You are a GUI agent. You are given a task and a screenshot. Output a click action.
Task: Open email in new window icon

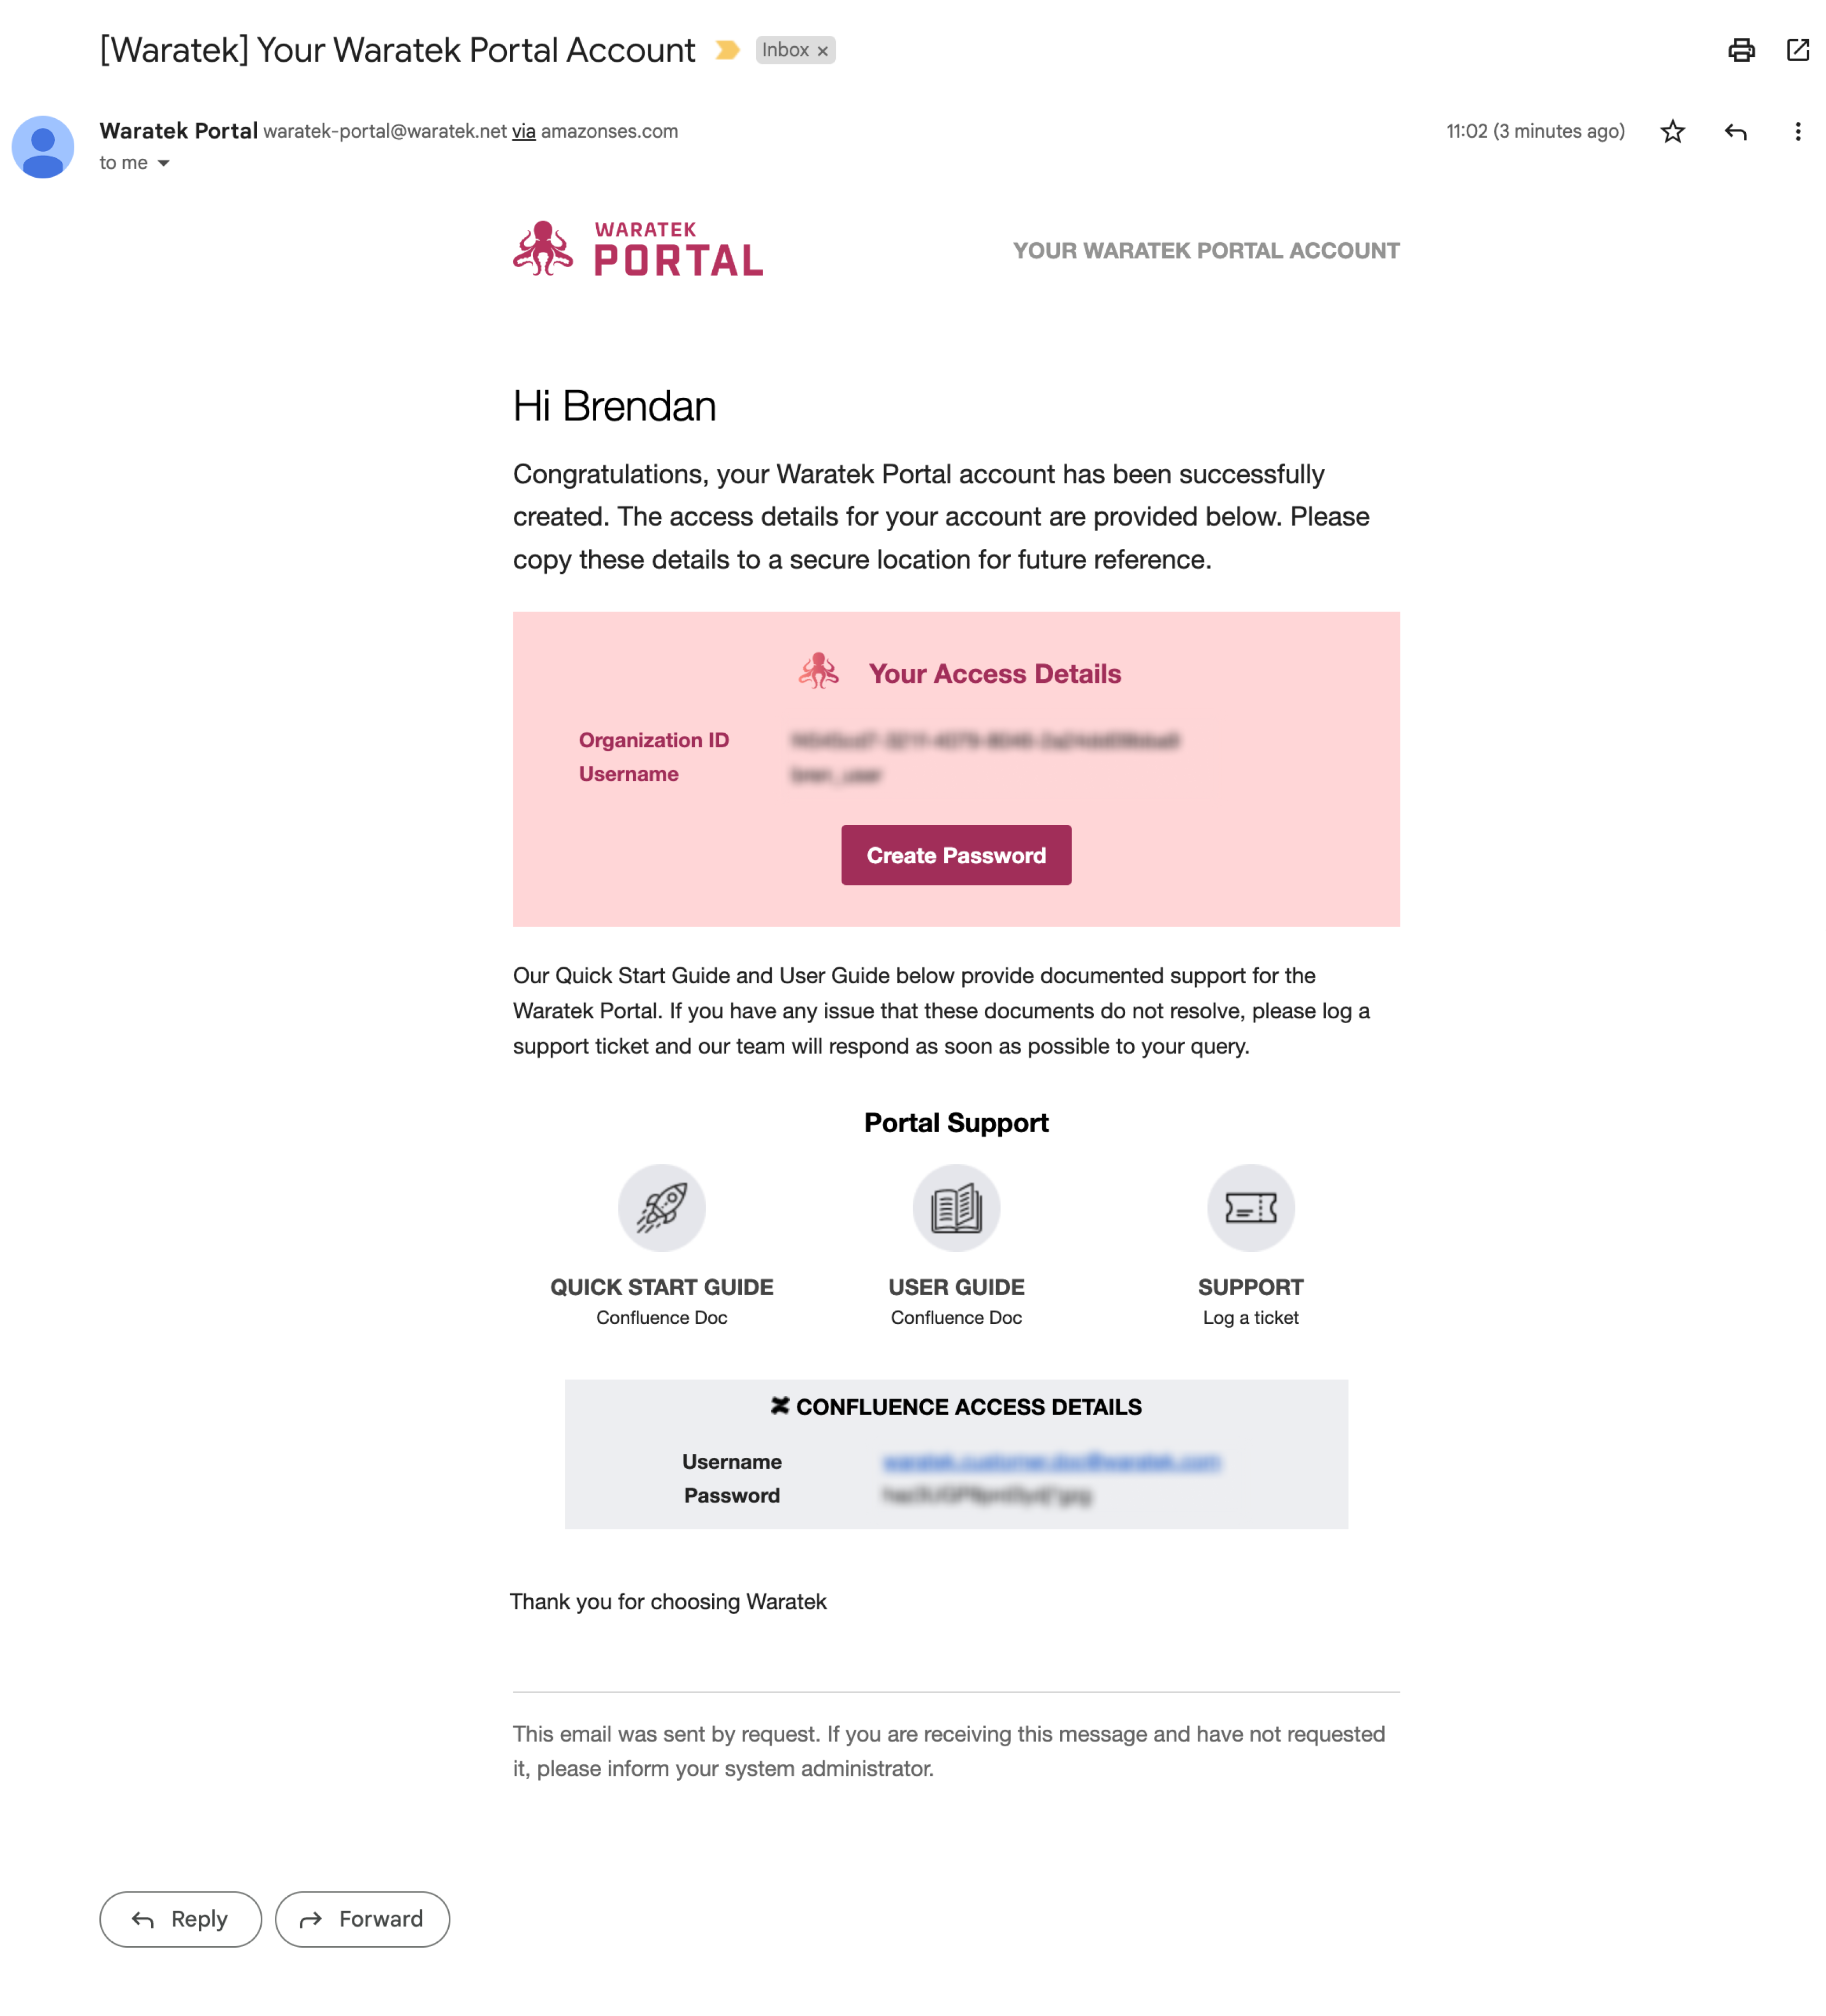(x=1797, y=50)
